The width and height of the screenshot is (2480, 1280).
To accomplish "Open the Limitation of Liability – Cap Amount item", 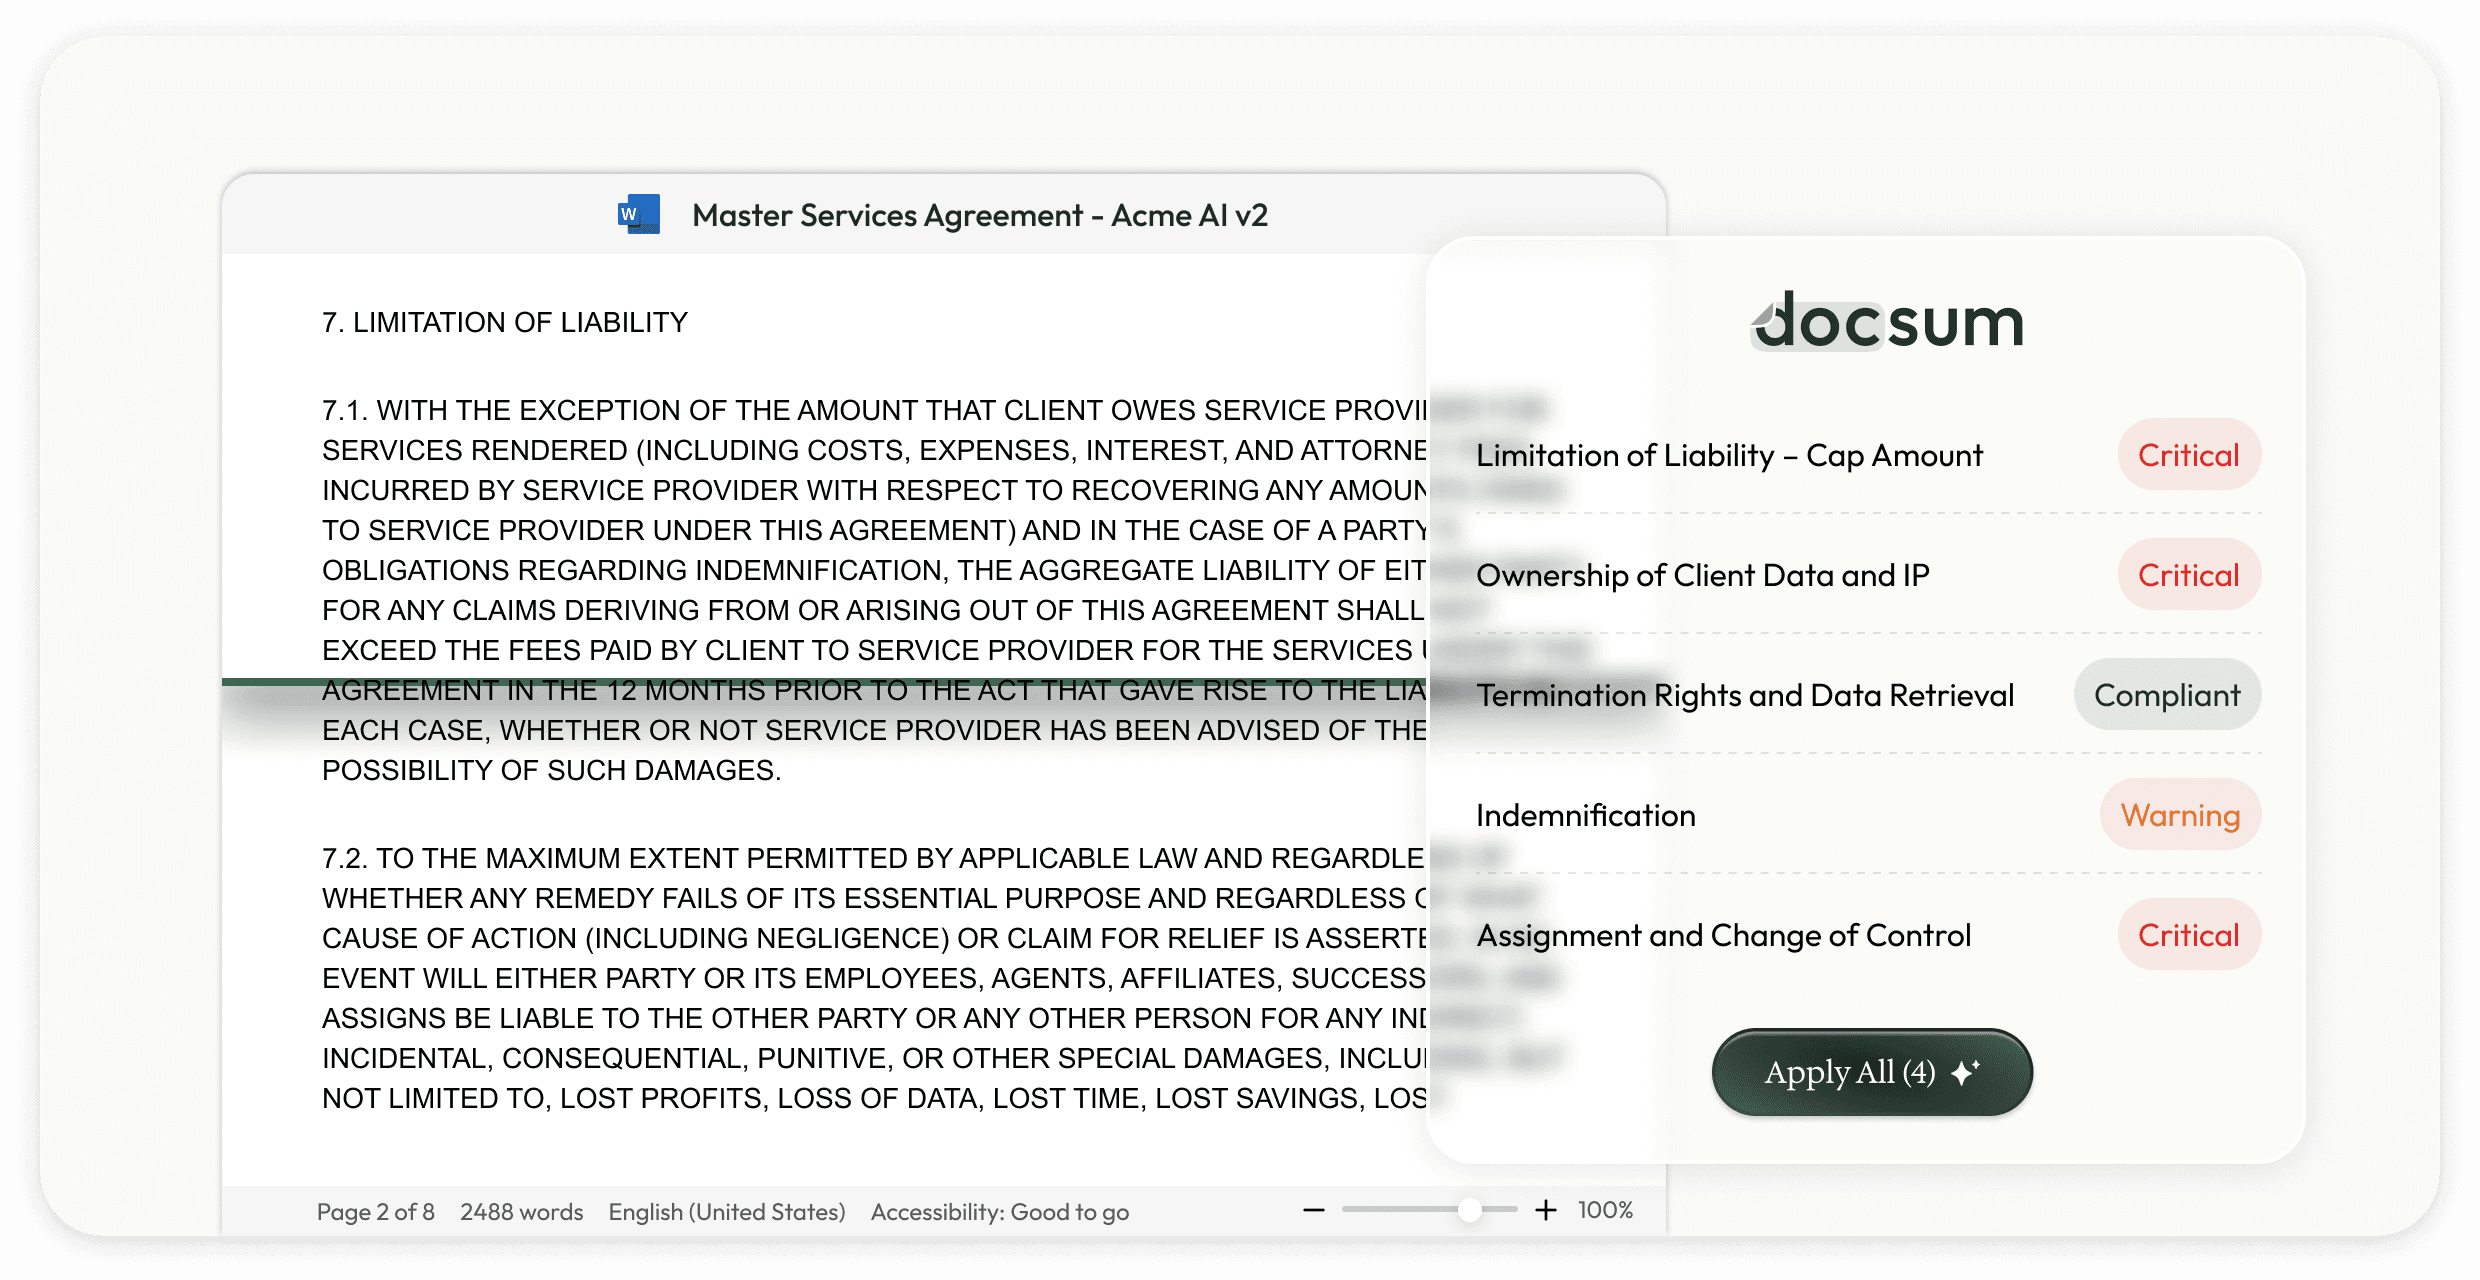I will (1729, 455).
